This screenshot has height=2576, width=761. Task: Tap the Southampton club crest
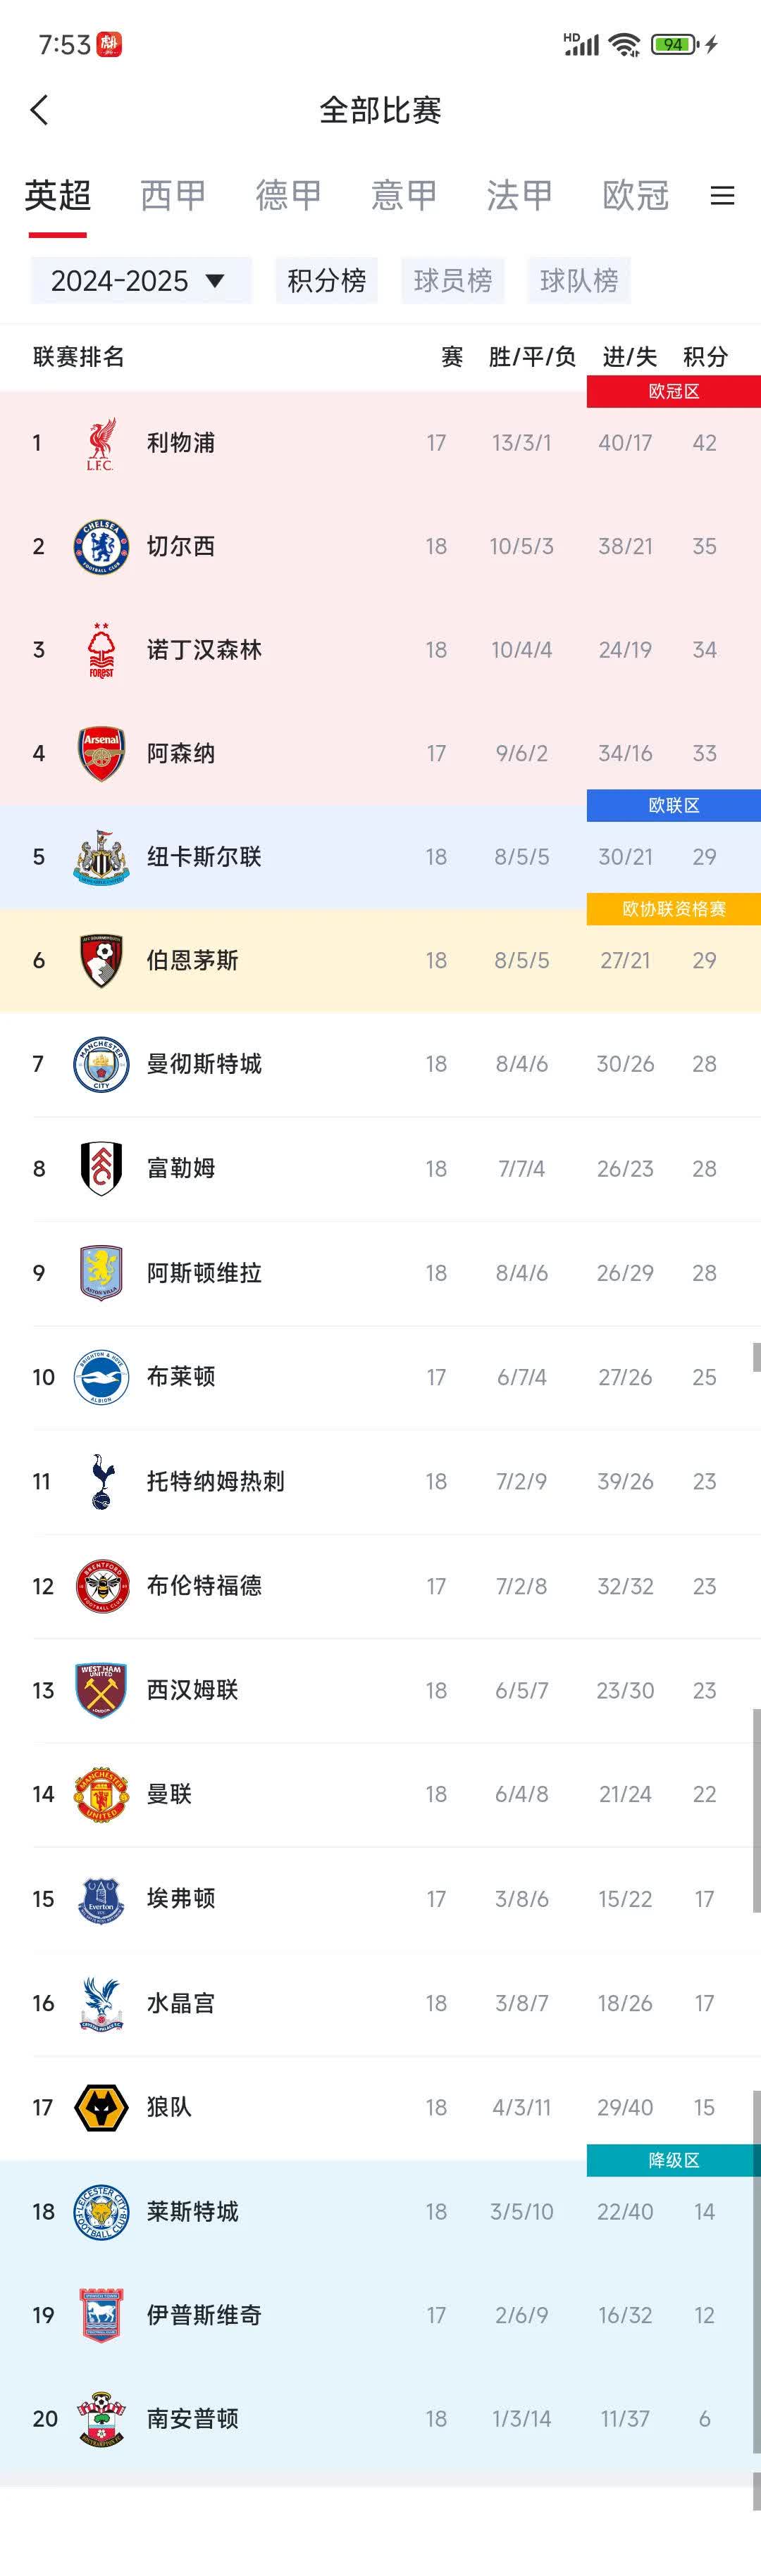[100, 2420]
